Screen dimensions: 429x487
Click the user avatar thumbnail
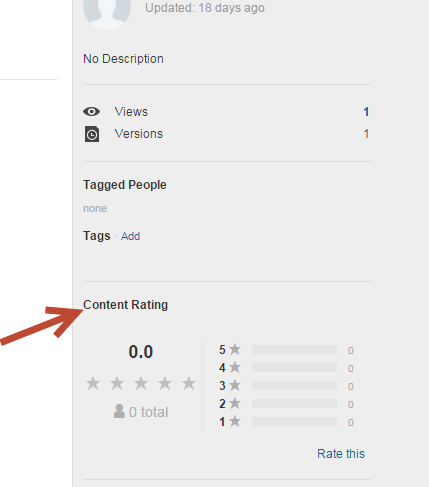107,12
